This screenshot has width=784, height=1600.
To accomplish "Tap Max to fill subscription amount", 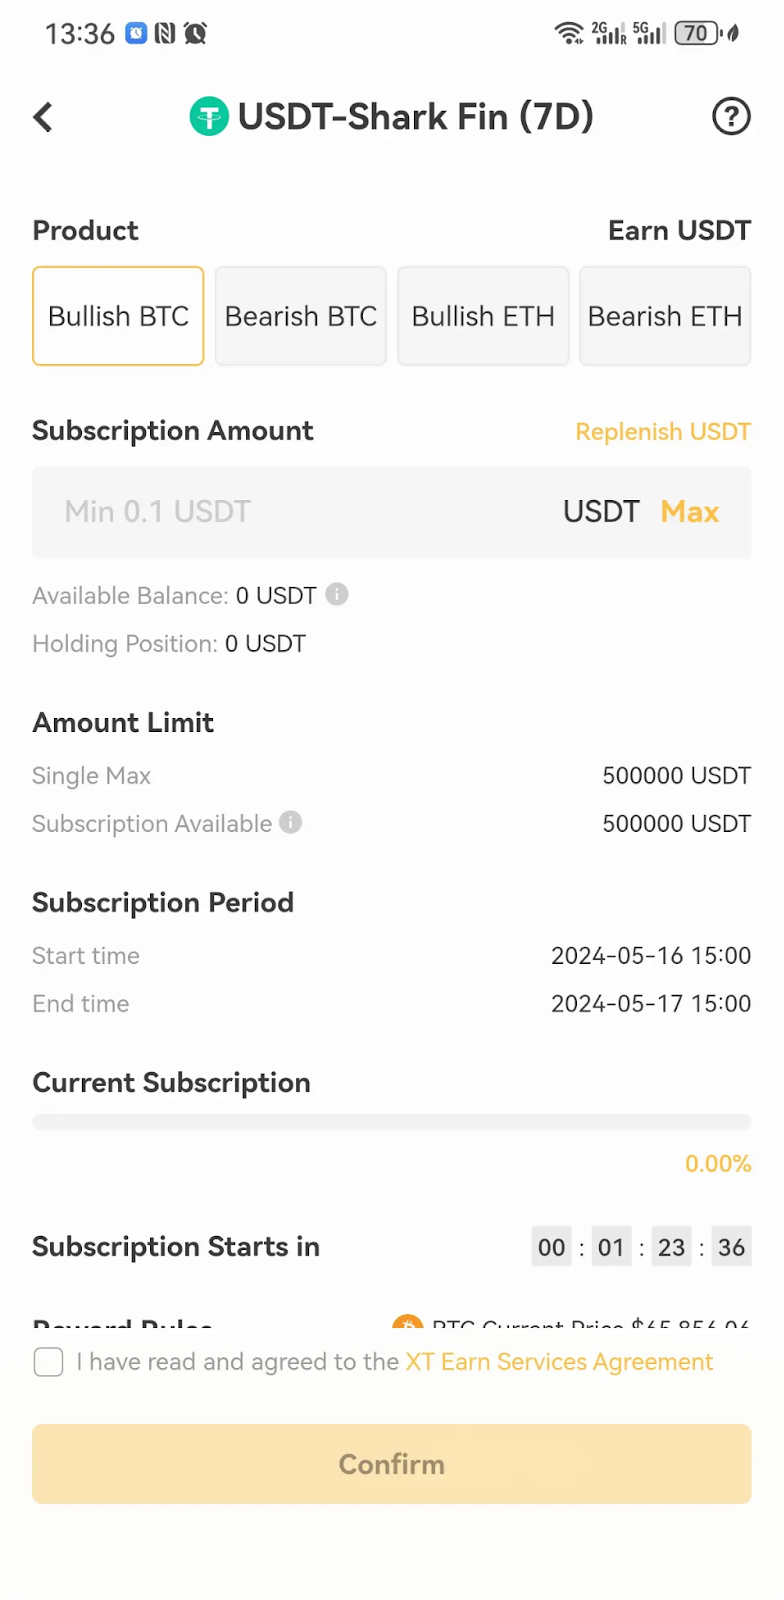I will click(690, 512).
